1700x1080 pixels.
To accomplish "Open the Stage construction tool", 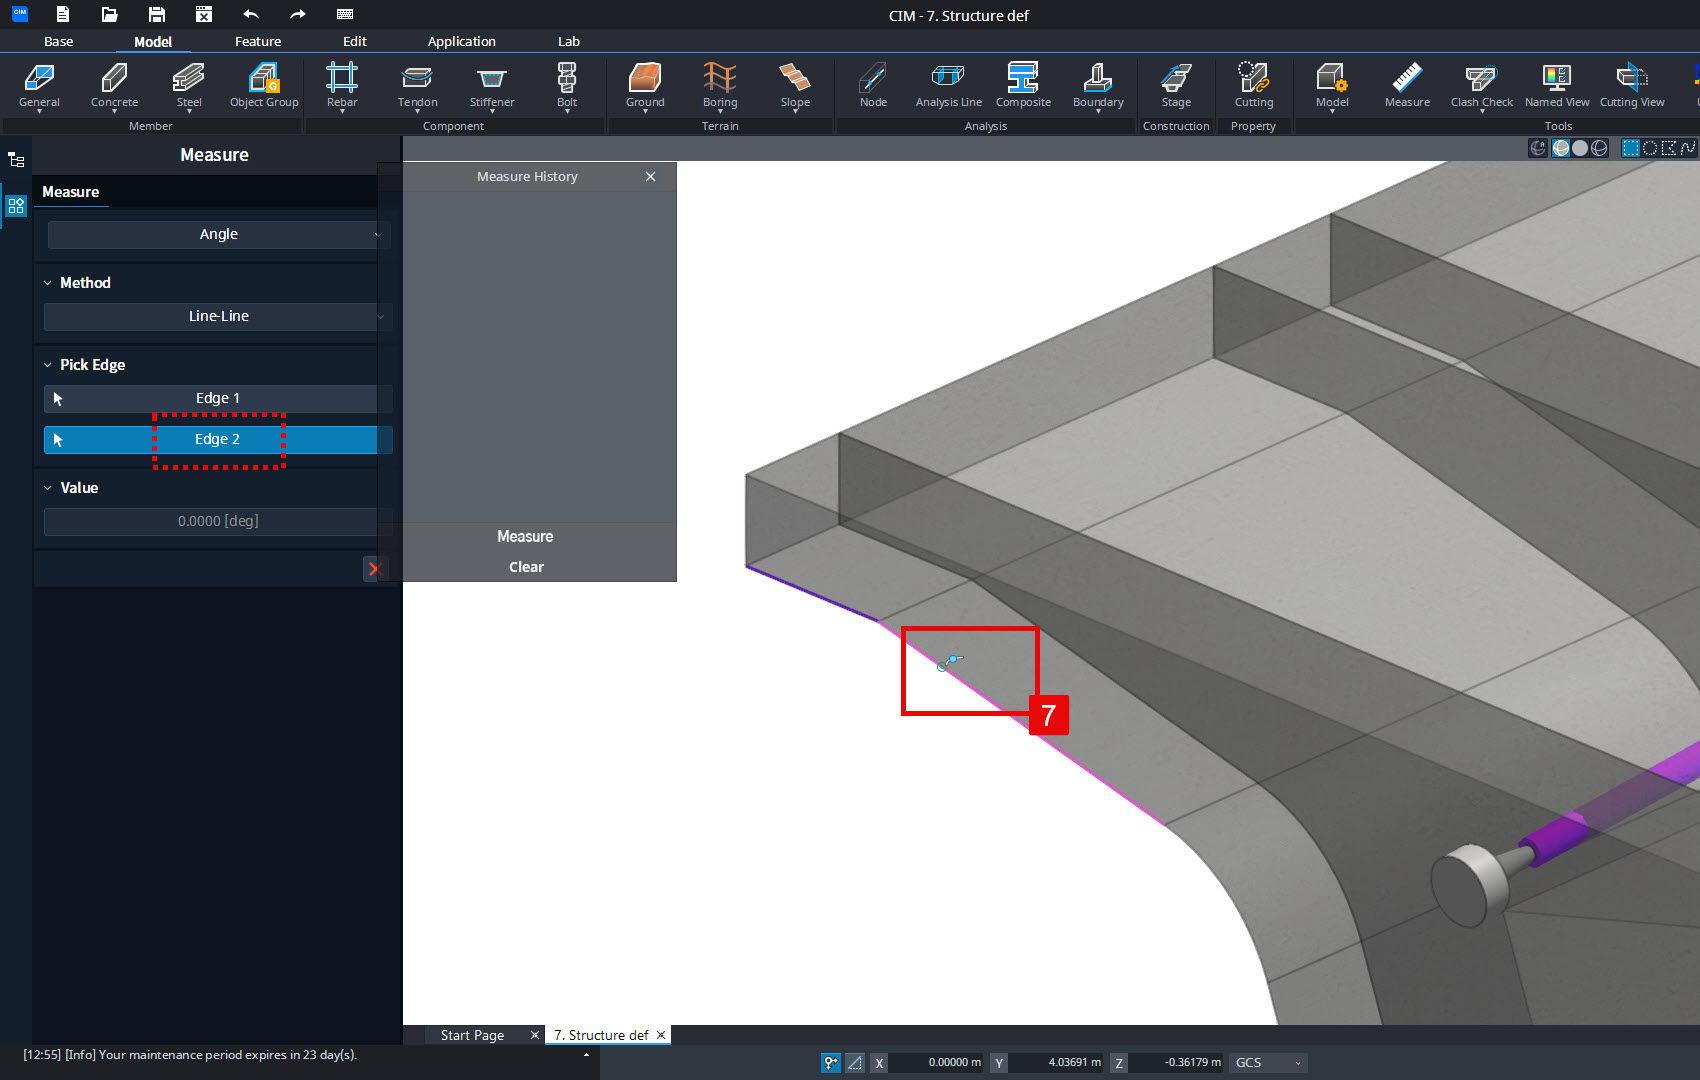I will pos(1175,86).
